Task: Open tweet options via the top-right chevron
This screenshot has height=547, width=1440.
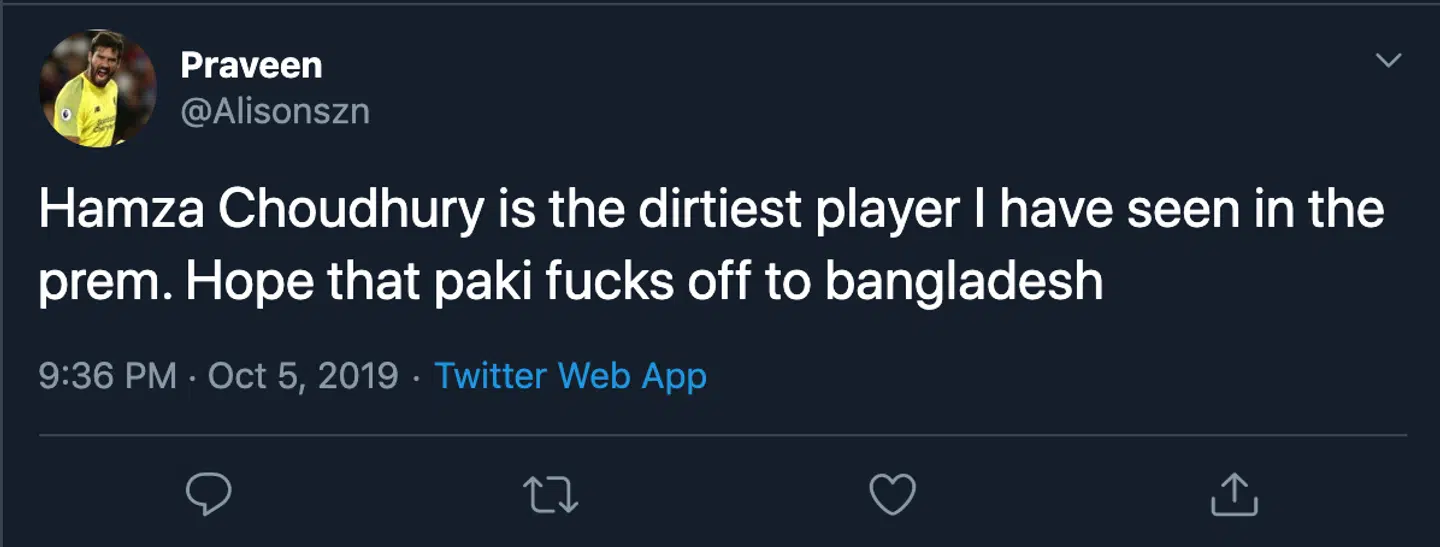Action: click(x=1389, y=61)
